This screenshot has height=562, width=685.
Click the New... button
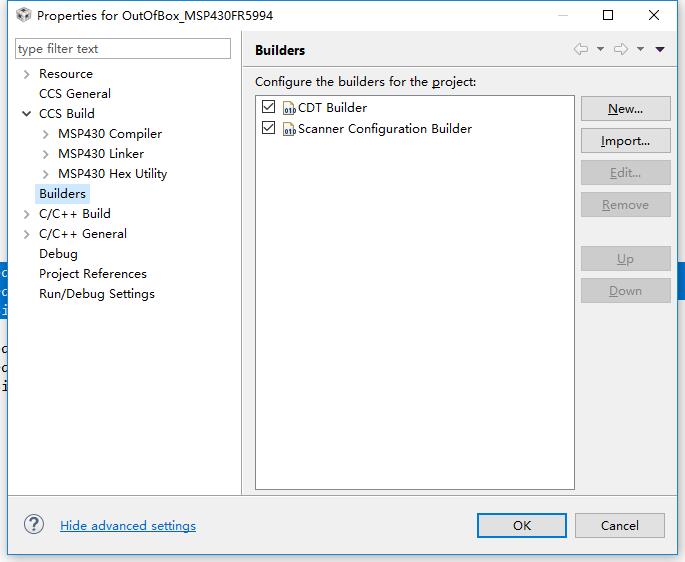click(625, 109)
